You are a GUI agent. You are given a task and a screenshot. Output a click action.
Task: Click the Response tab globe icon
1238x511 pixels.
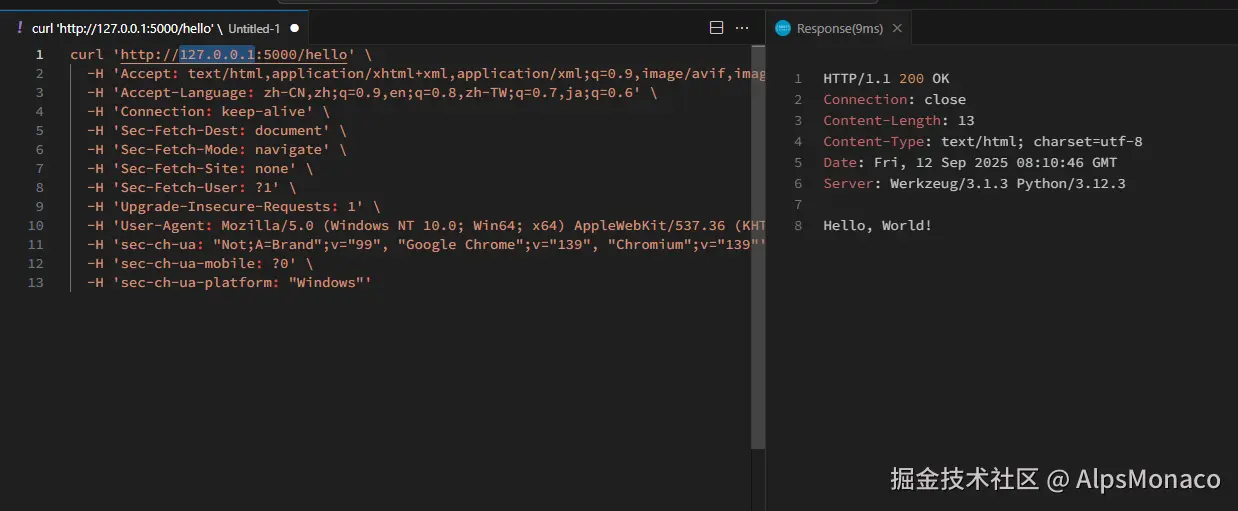tap(783, 28)
